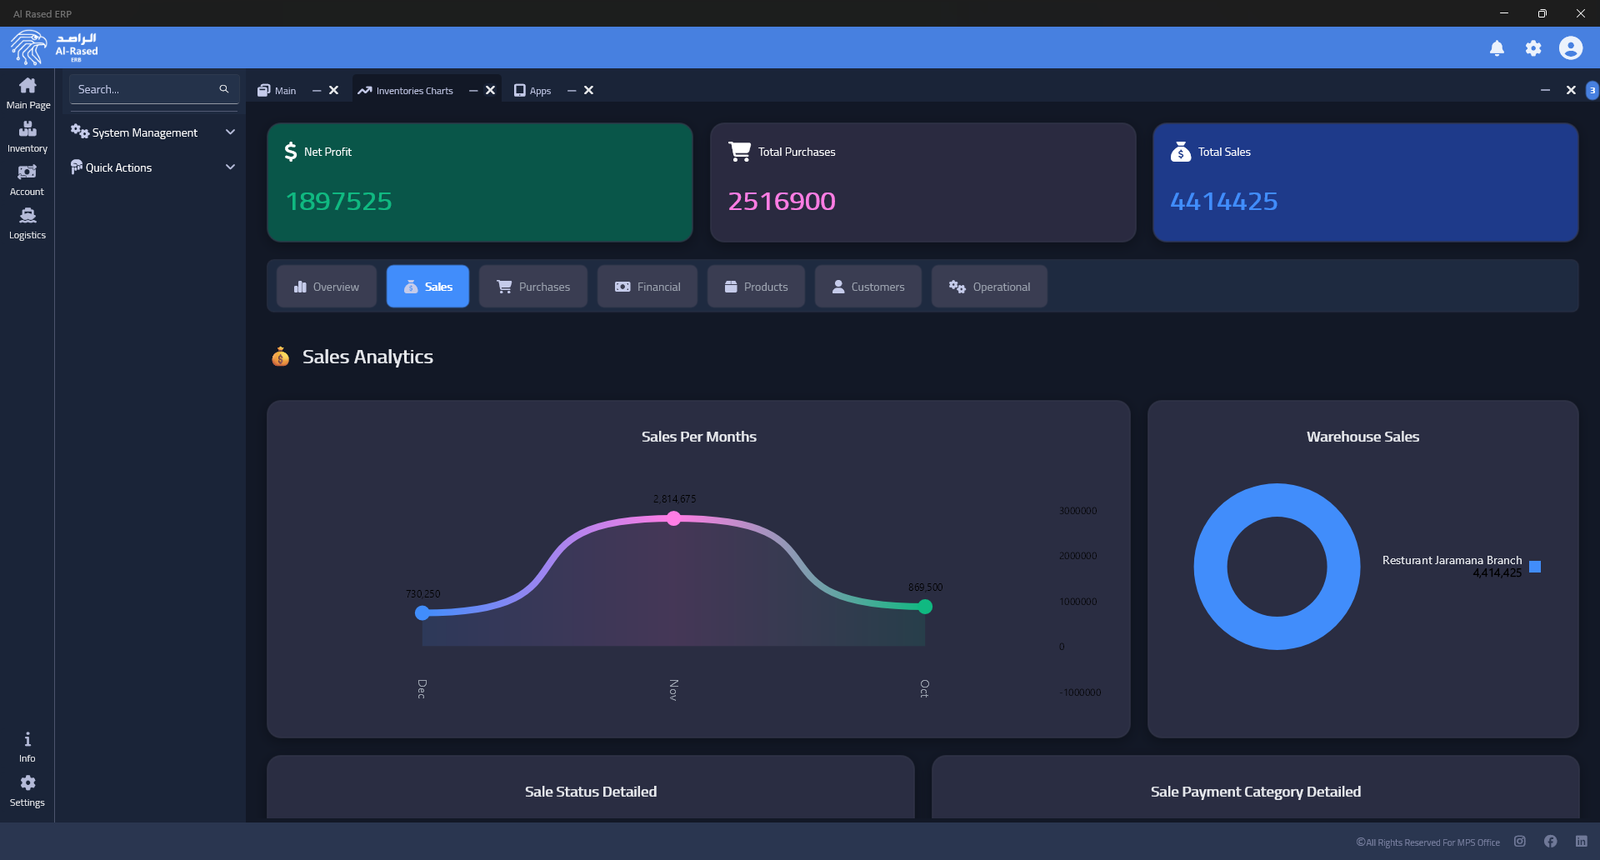Close the Inventories Charts tab
Image resolution: width=1600 pixels, height=860 pixels.
(490, 90)
